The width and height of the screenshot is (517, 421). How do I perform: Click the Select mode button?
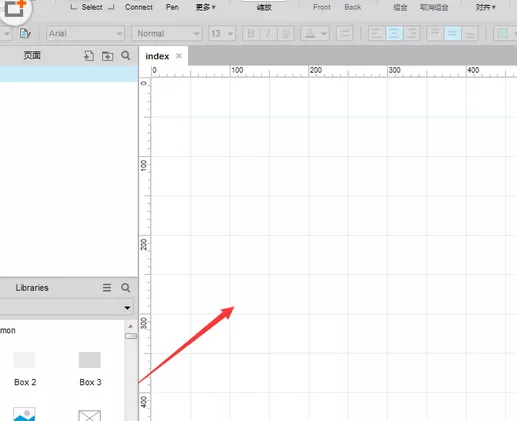pos(92,7)
